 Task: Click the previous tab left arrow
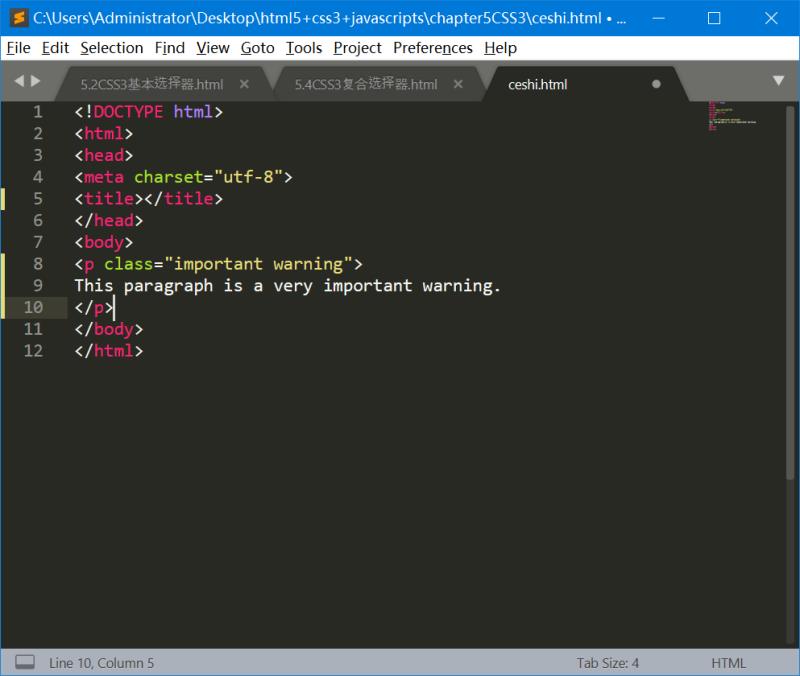point(19,81)
